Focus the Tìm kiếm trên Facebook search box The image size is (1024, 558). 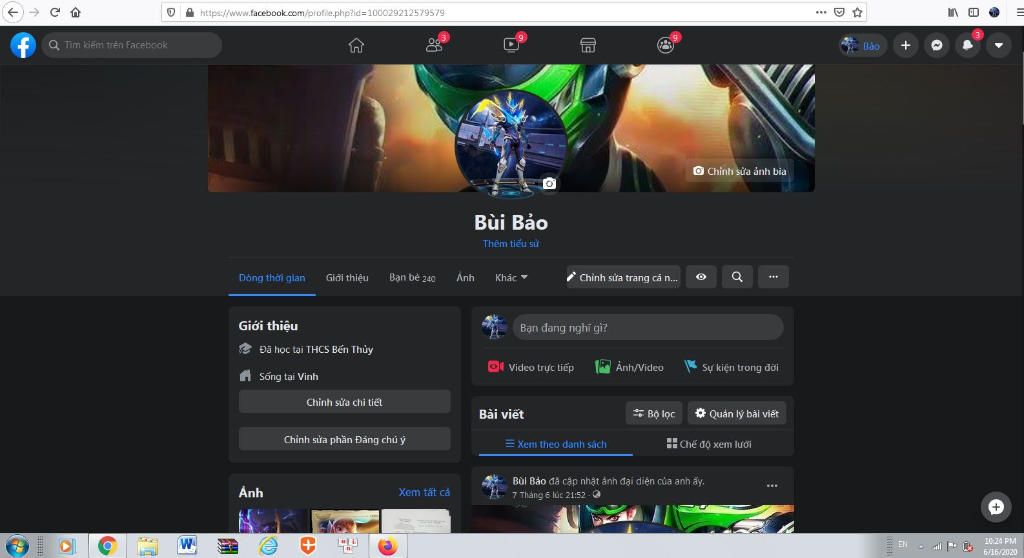[x=132, y=45]
